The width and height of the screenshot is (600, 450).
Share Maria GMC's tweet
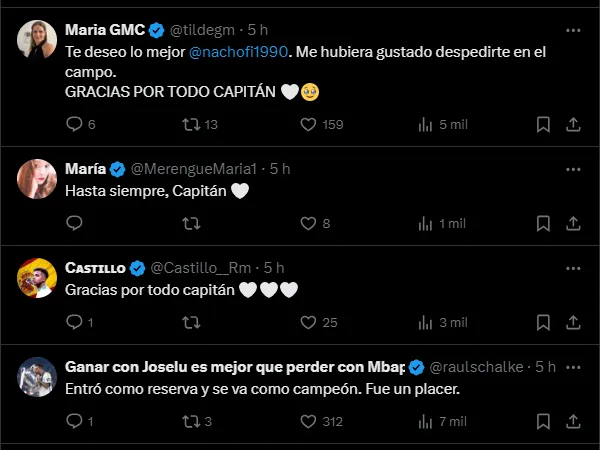(573, 125)
